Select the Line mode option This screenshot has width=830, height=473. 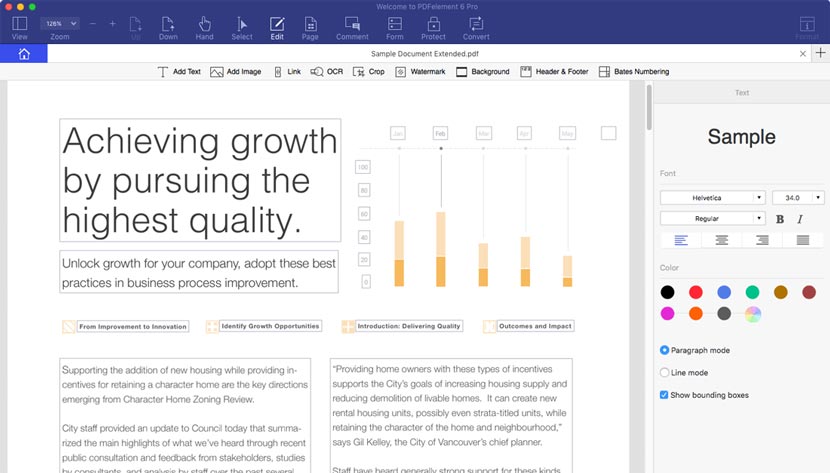click(x=665, y=372)
